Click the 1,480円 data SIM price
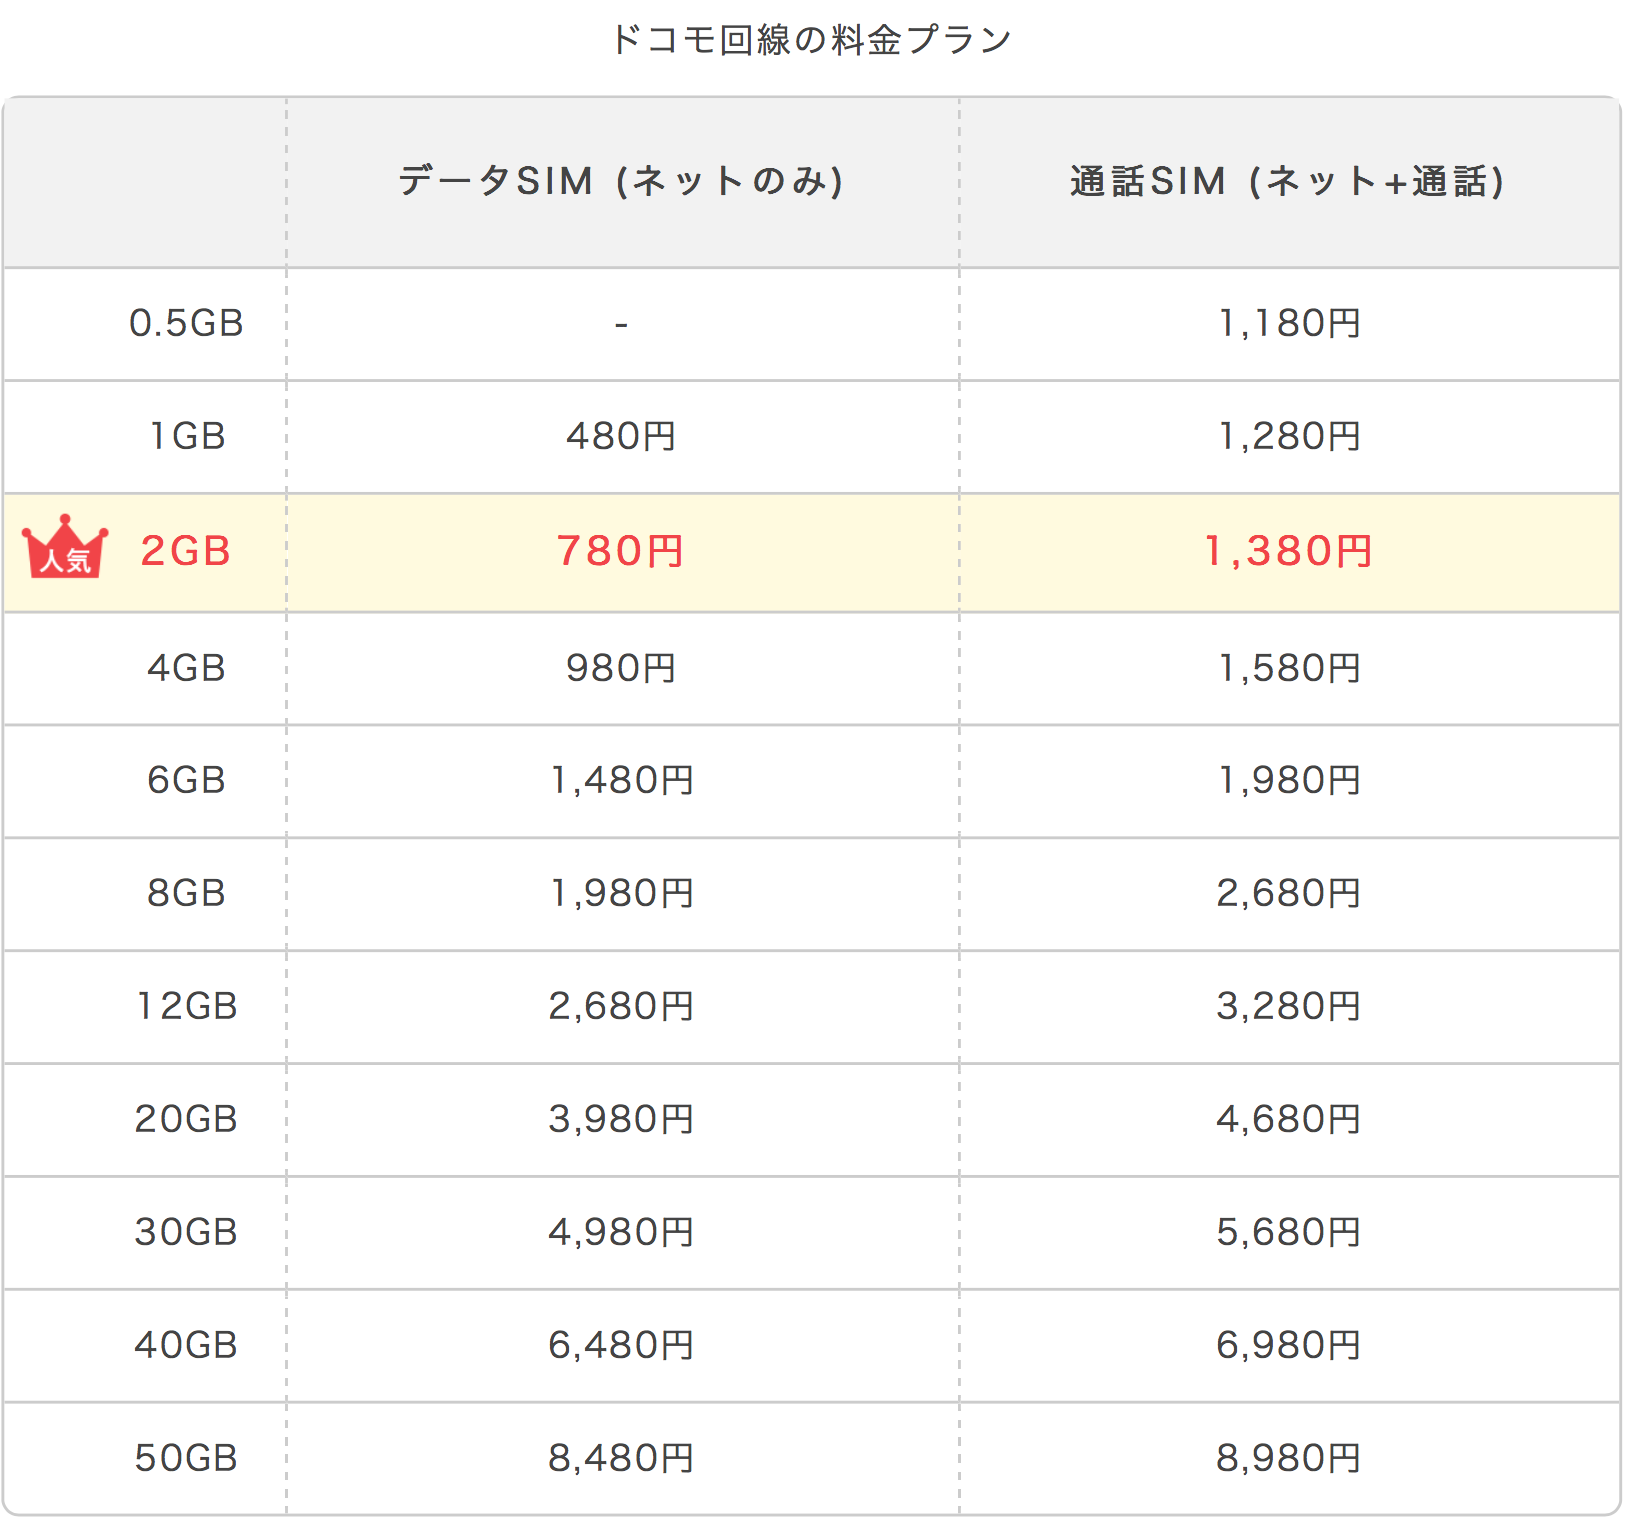1642x1532 pixels. pos(622,780)
